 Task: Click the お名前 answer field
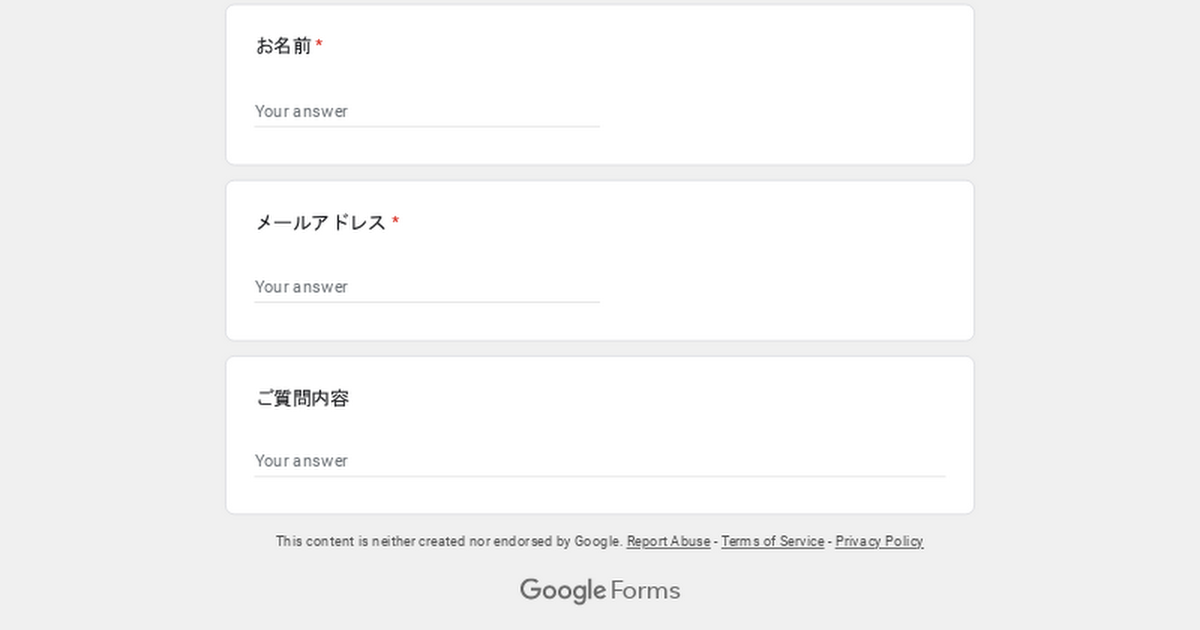click(x=427, y=111)
